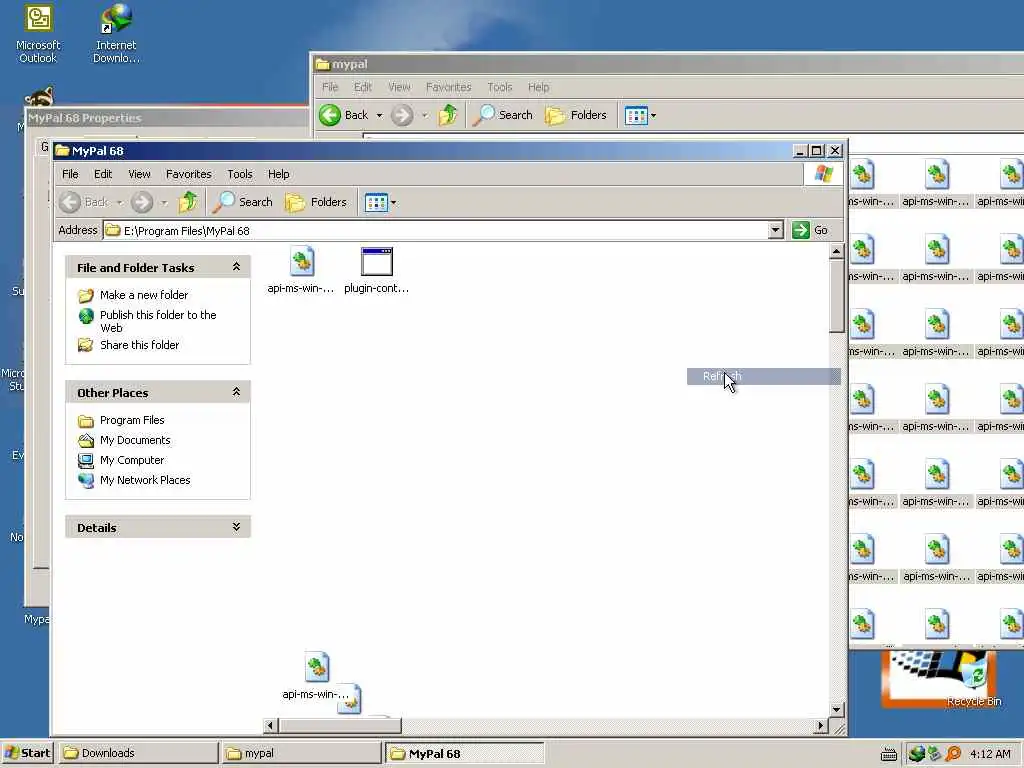
Task: Click the Start button
Action: (x=27, y=753)
